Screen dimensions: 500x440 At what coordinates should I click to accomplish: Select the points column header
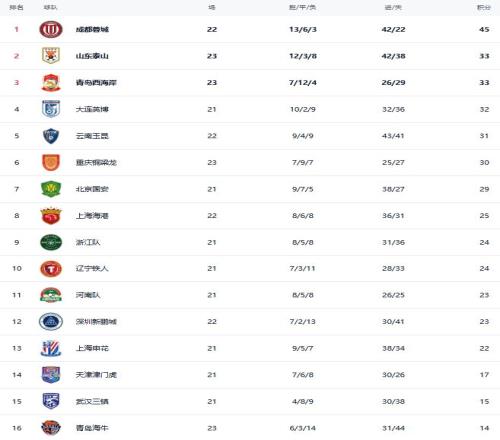pyautogui.click(x=484, y=7)
